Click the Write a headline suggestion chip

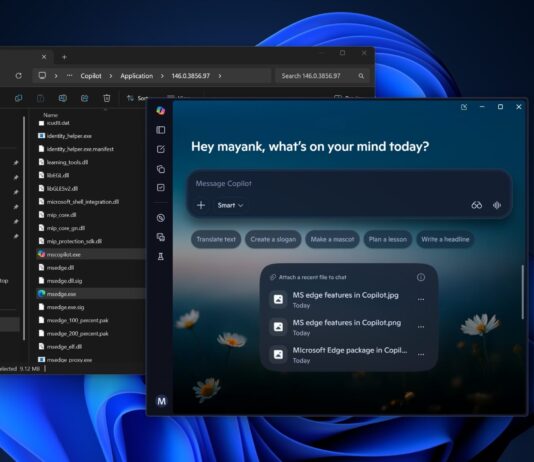pyautogui.click(x=445, y=239)
